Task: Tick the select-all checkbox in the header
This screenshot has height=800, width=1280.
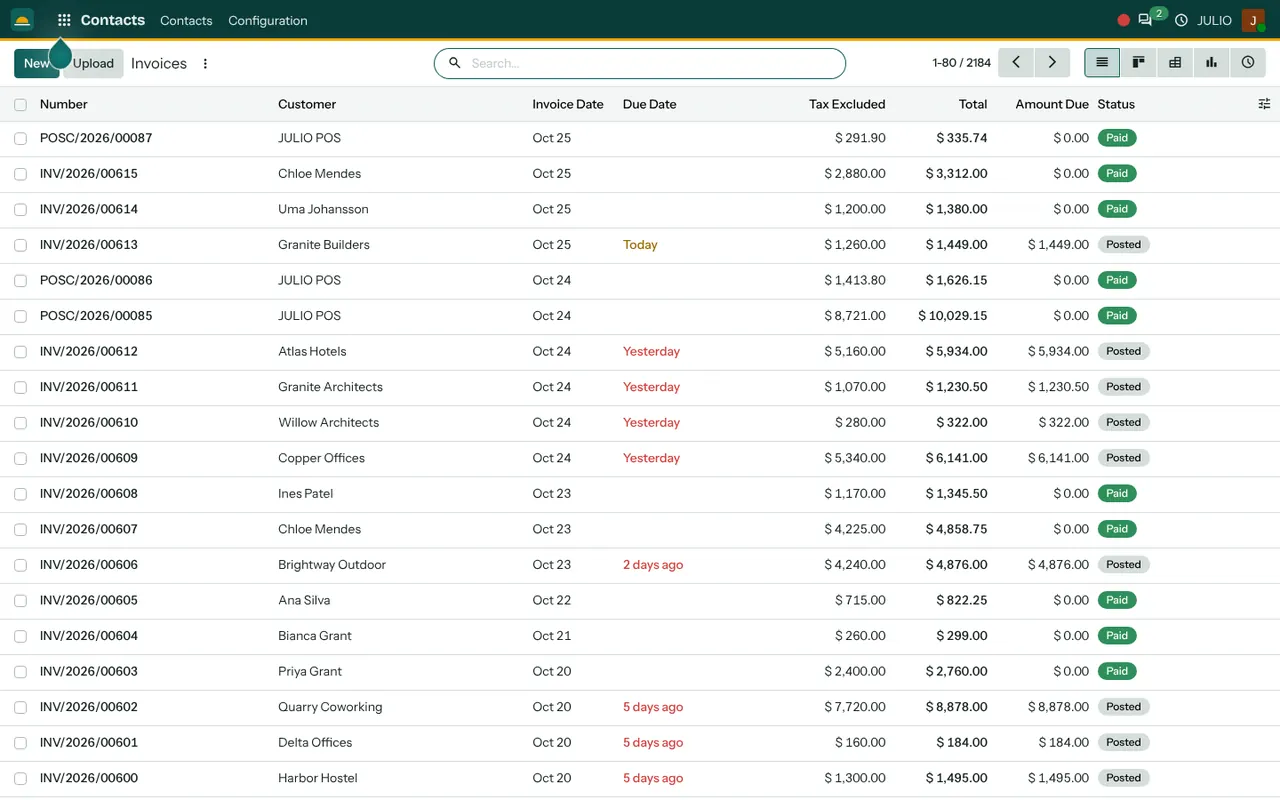Action: (20, 105)
